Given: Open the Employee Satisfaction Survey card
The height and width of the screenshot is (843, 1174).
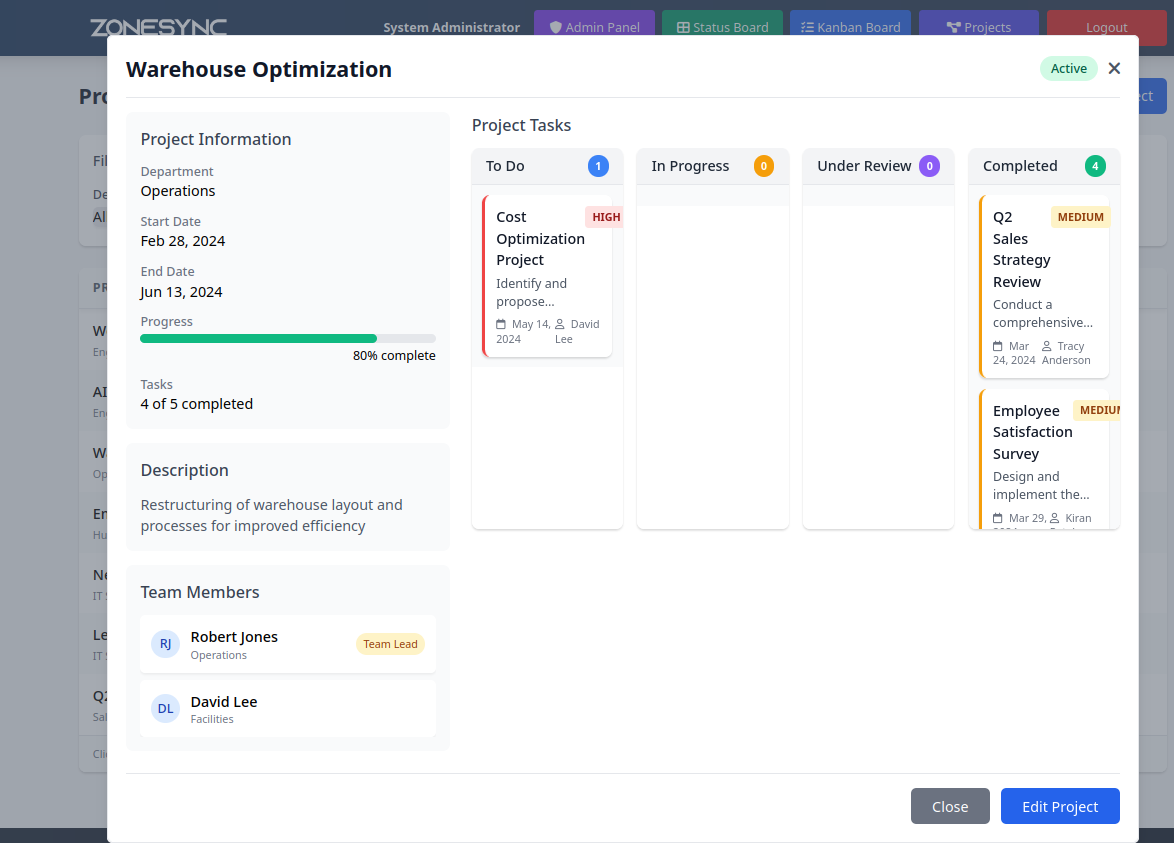Looking at the screenshot, I should (1044, 459).
